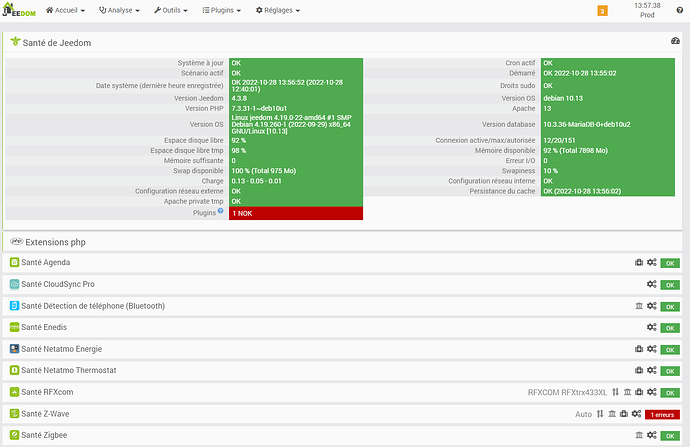The height and width of the screenshot is (447, 690).
Task: Click the medkit icon in Santé Z-Wave row
Action: (x=624, y=414)
